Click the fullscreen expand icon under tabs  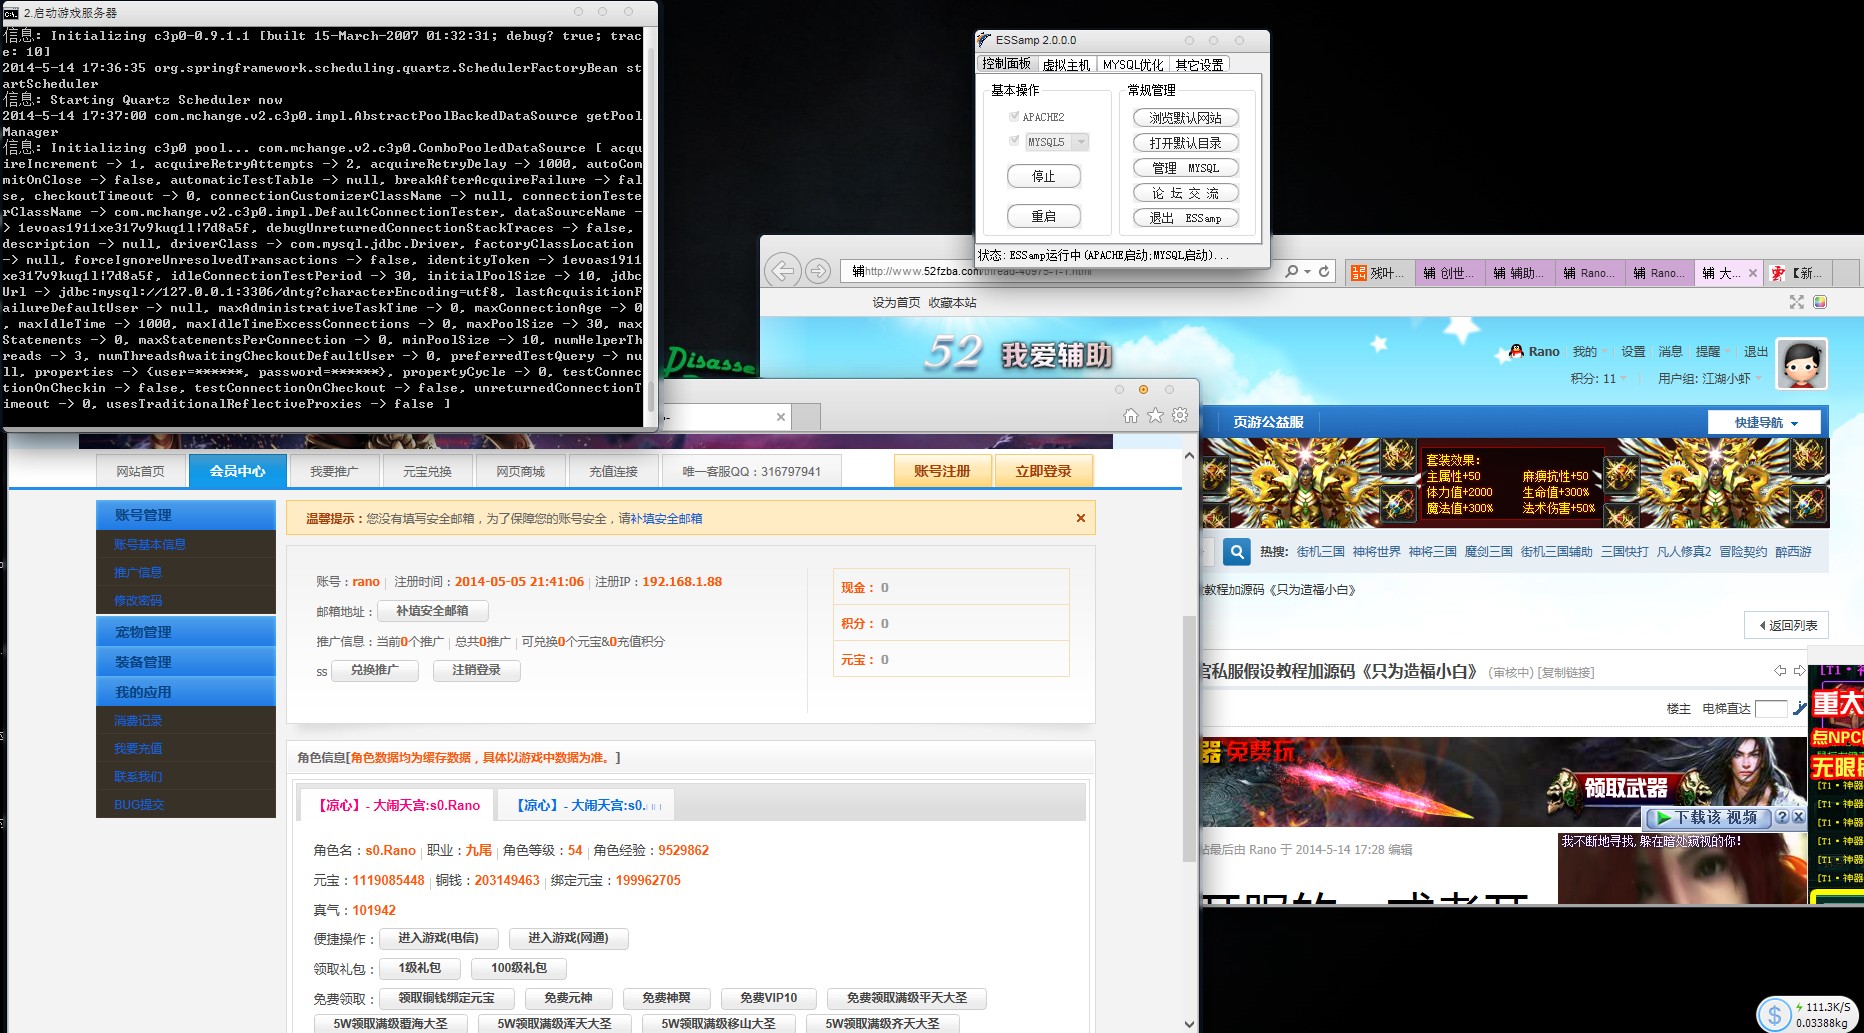tap(1796, 302)
